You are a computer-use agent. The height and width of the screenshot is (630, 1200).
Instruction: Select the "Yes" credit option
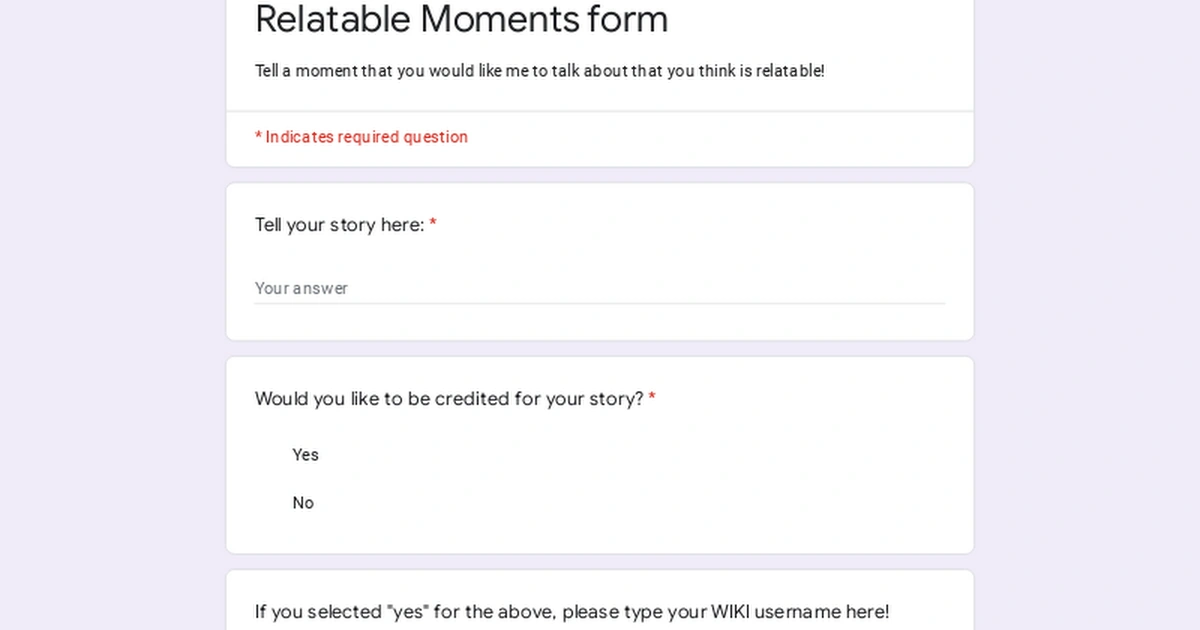(x=305, y=455)
